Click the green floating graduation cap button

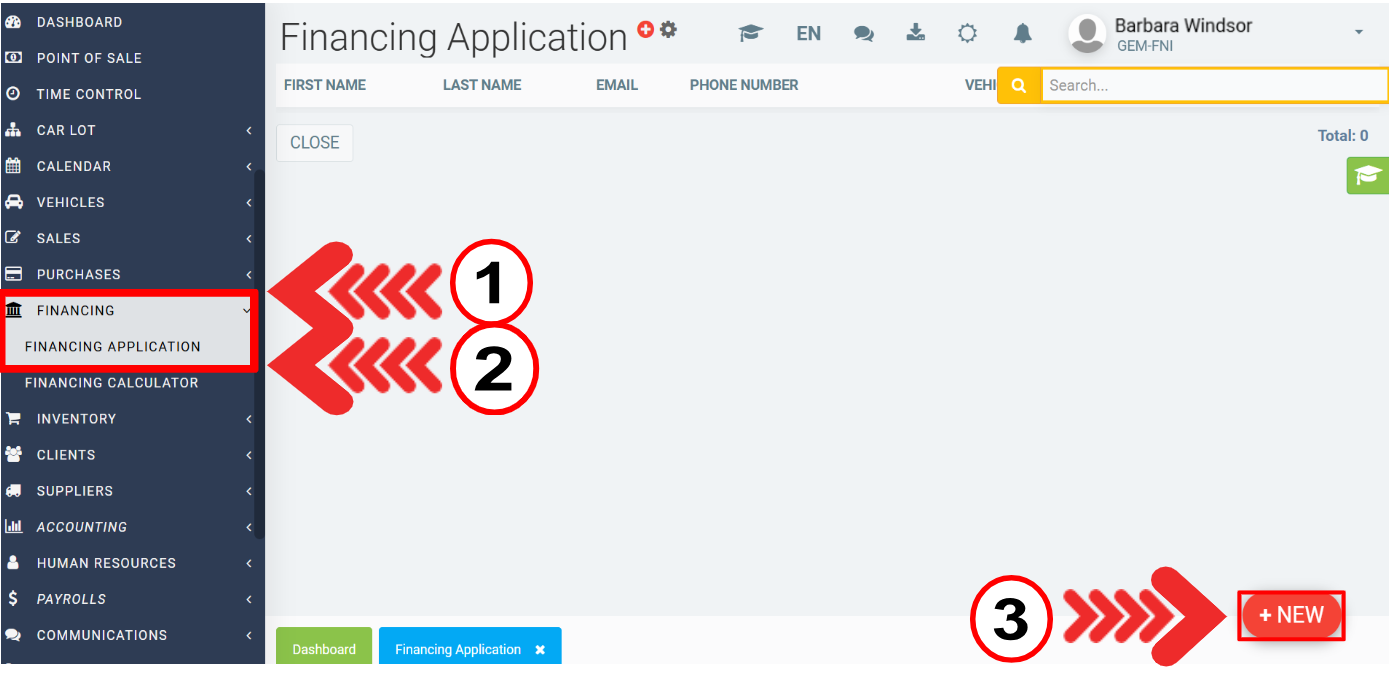pos(1366,176)
